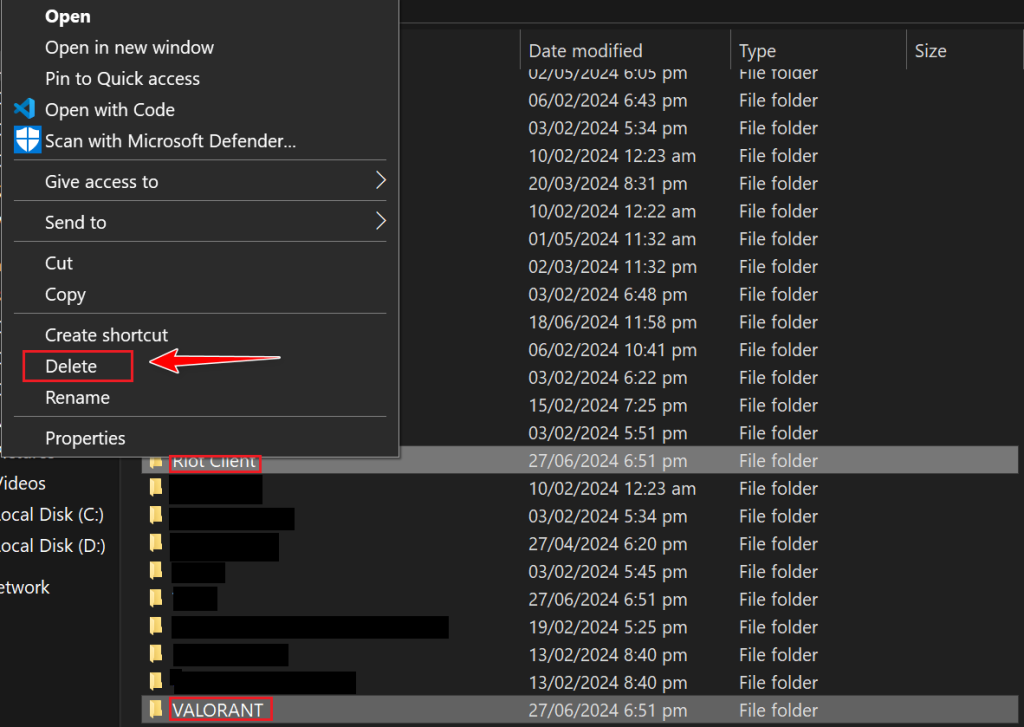Click the date 10/02/2024 12:22 am
This screenshot has height=727, width=1024.
(x=612, y=212)
